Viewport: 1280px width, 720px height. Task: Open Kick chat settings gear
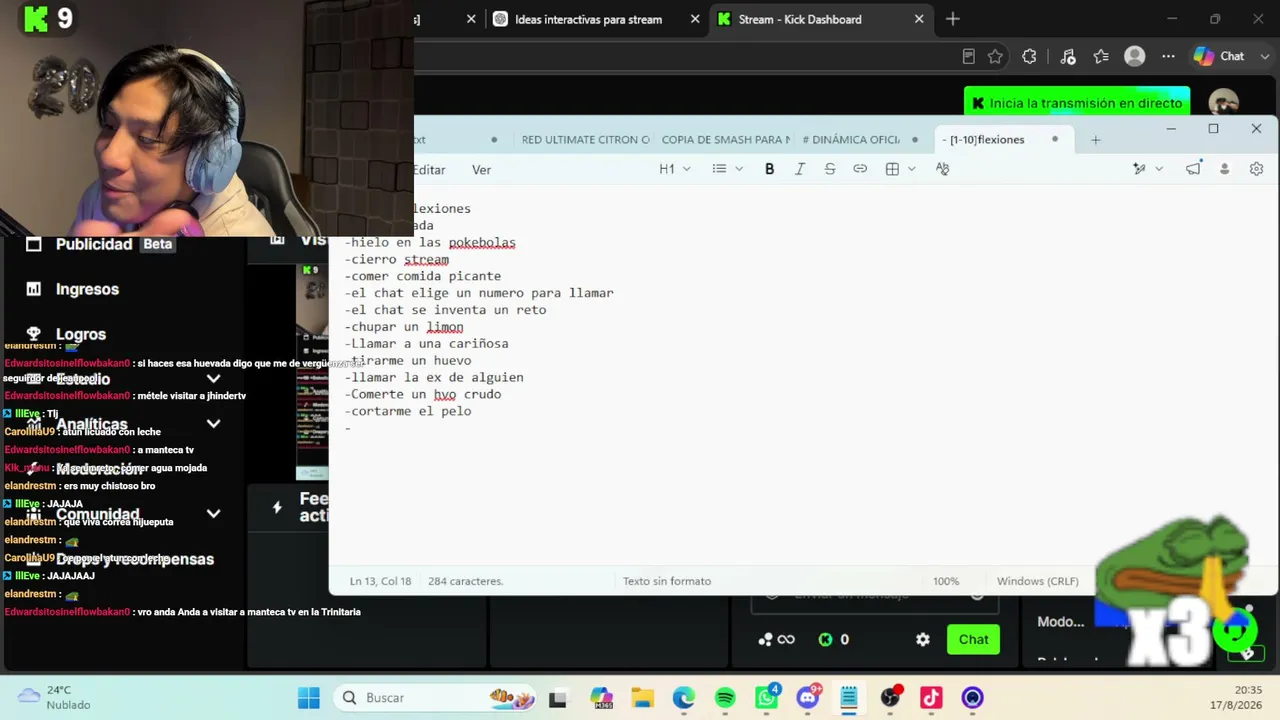922,639
